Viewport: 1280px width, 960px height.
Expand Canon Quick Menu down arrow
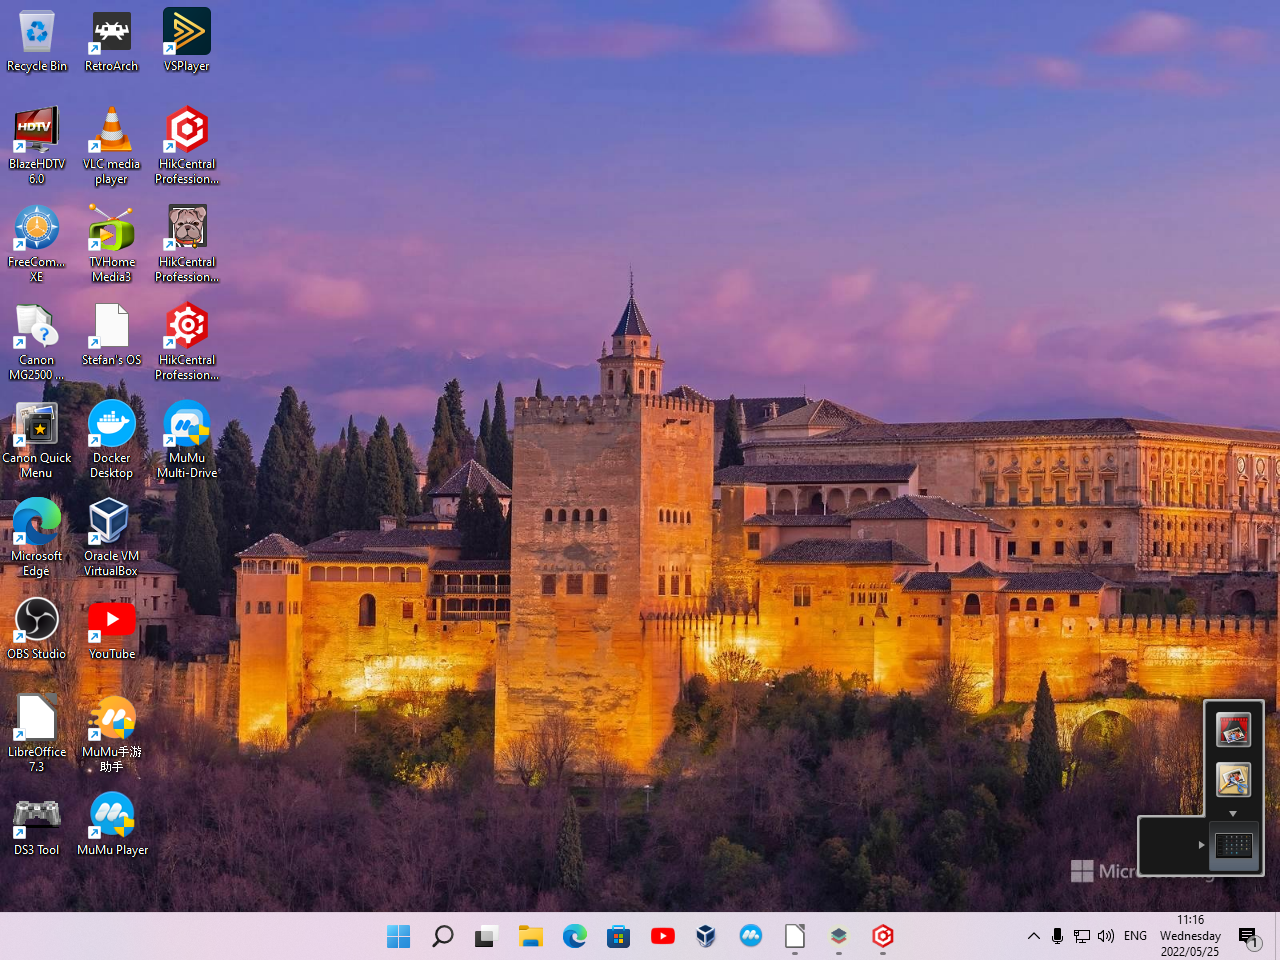tap(1233, 814)
